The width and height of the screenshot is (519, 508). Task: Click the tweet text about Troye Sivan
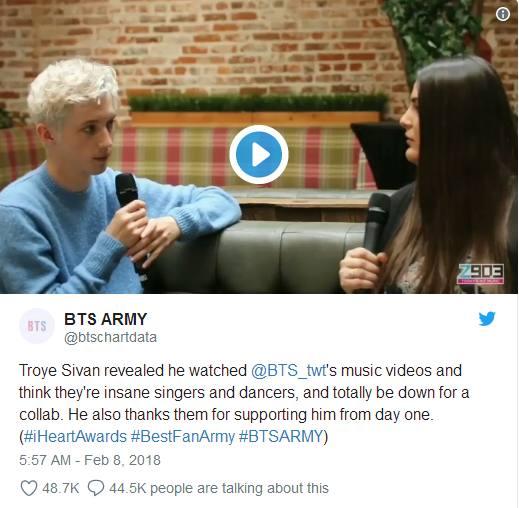tap(244, 403)
